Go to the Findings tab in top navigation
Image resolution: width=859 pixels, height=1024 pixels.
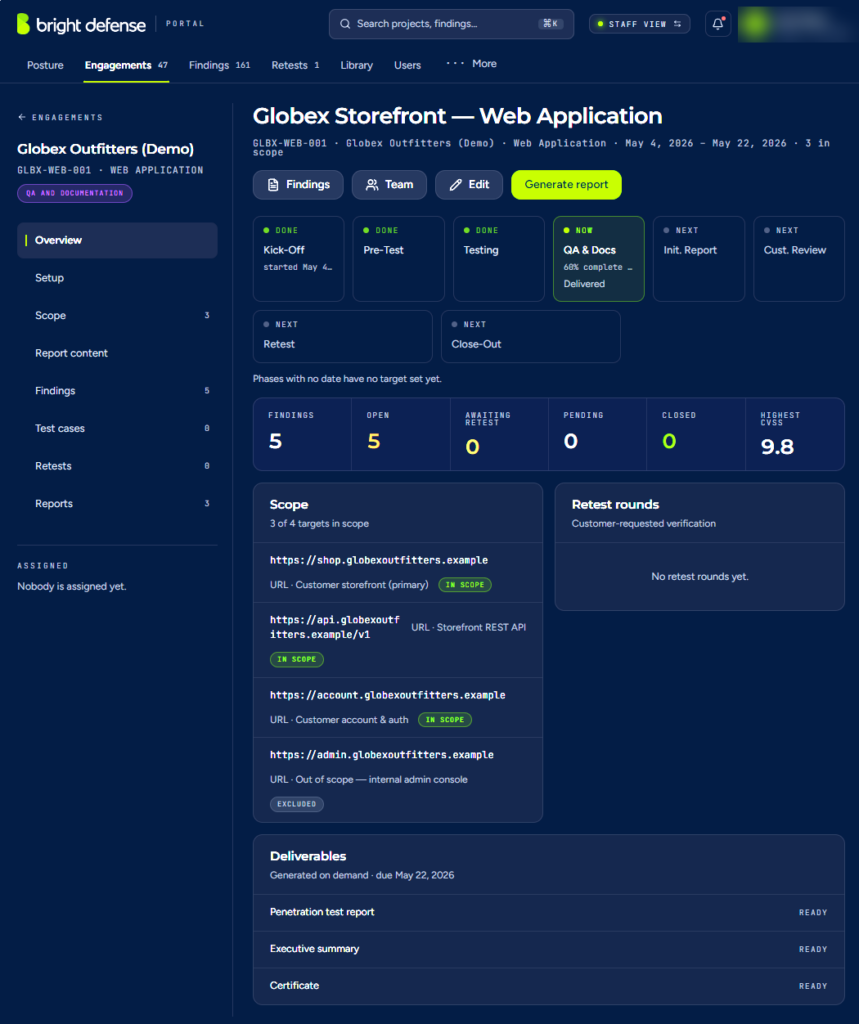click(219, 65)
